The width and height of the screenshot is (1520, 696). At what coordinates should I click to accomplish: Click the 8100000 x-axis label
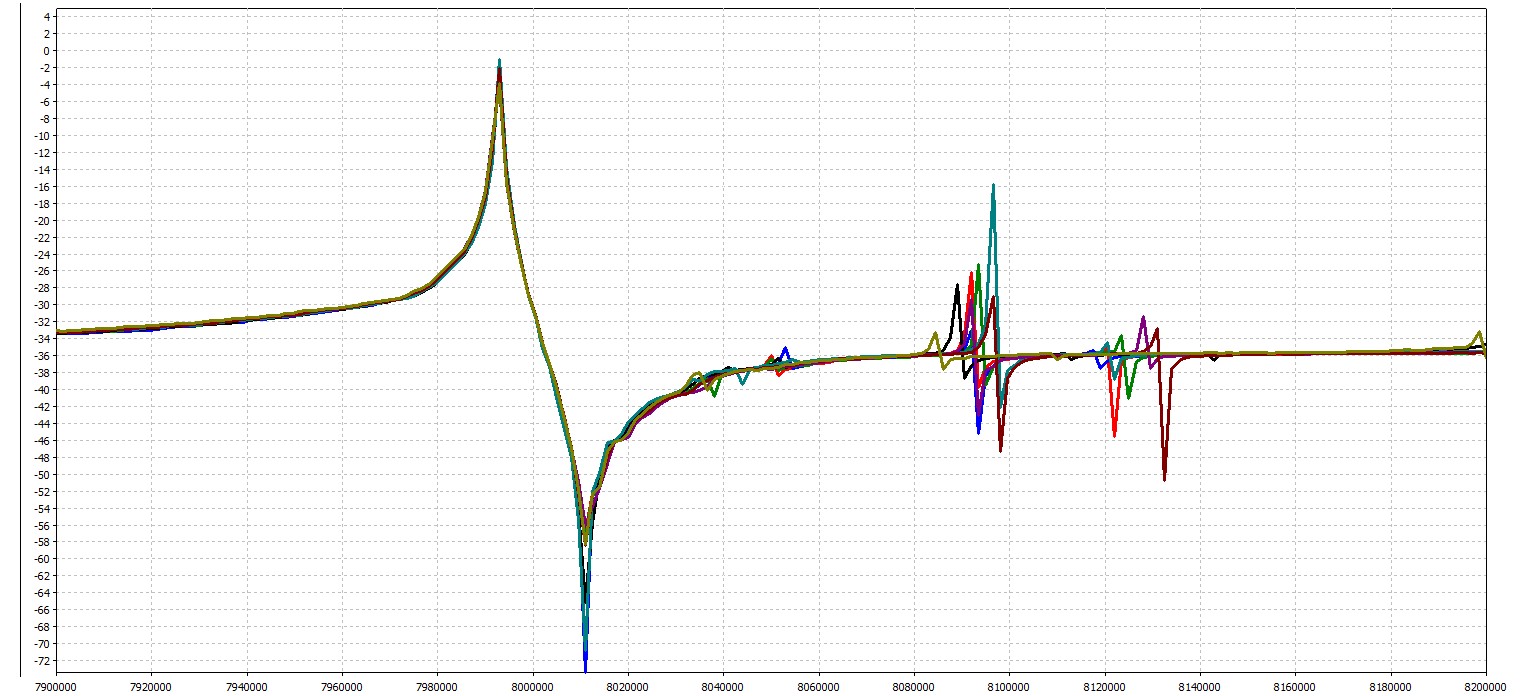point(1009,685)
